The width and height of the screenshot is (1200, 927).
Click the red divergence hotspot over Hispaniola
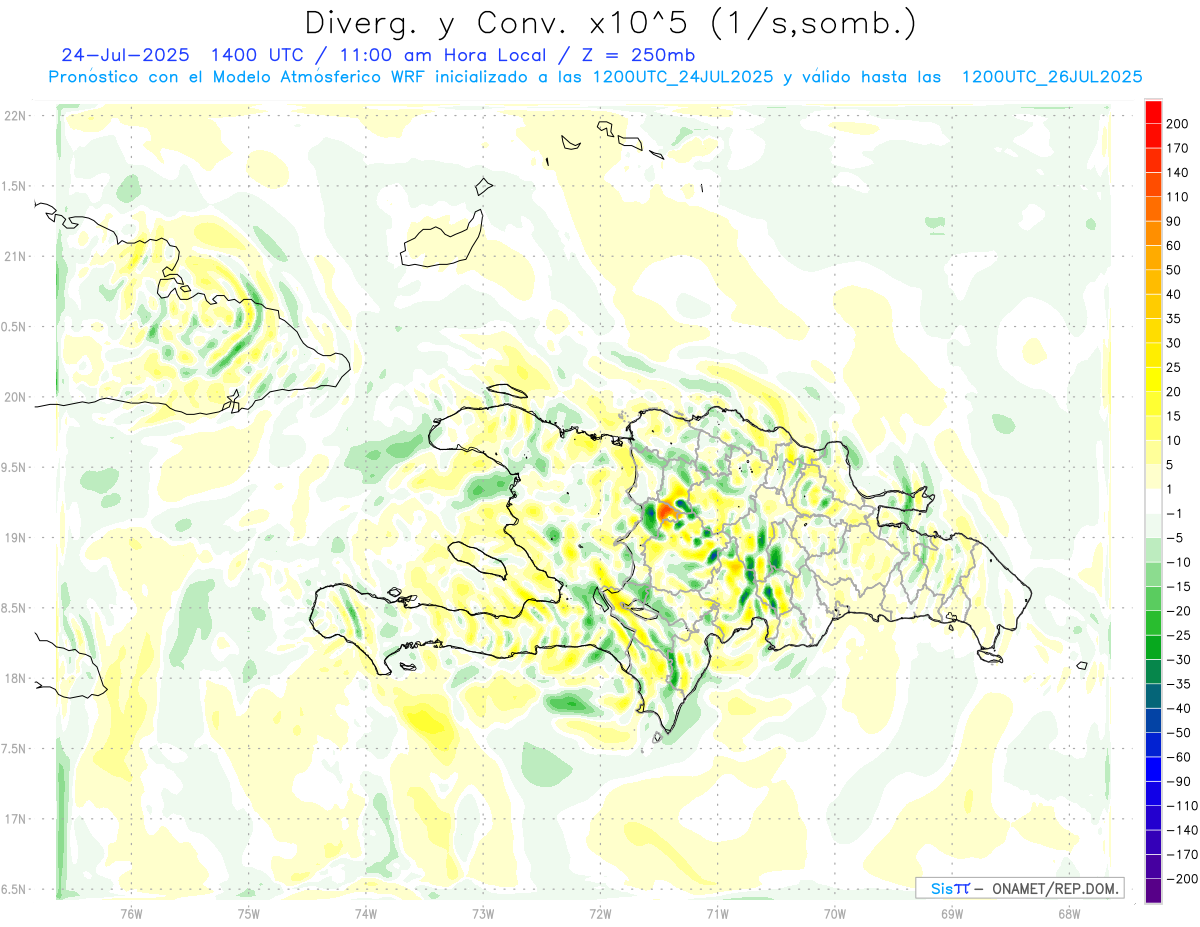(667, 512)
